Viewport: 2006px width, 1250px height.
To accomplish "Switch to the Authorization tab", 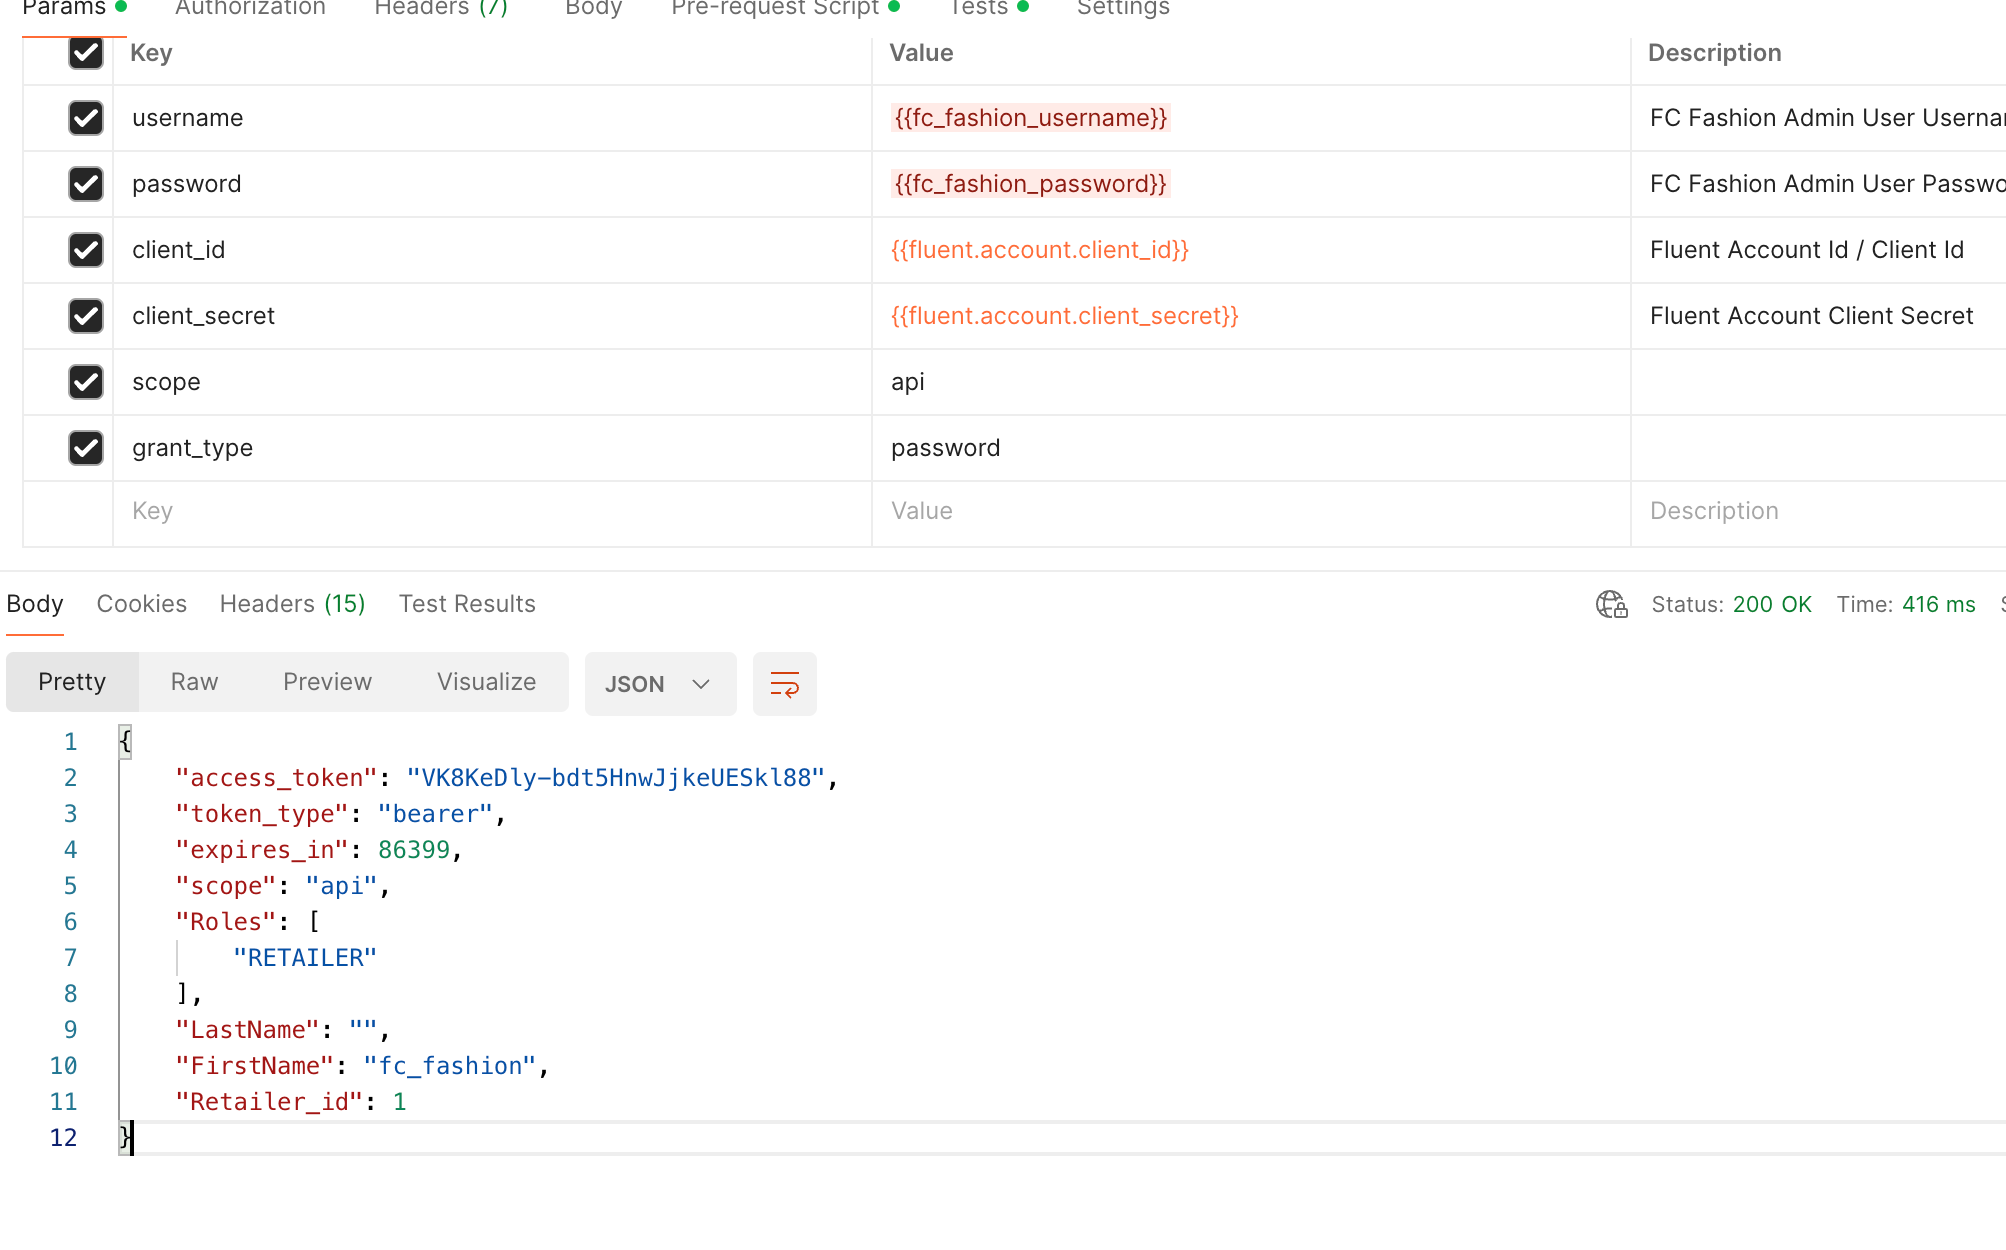I will [x=250, y=8].
